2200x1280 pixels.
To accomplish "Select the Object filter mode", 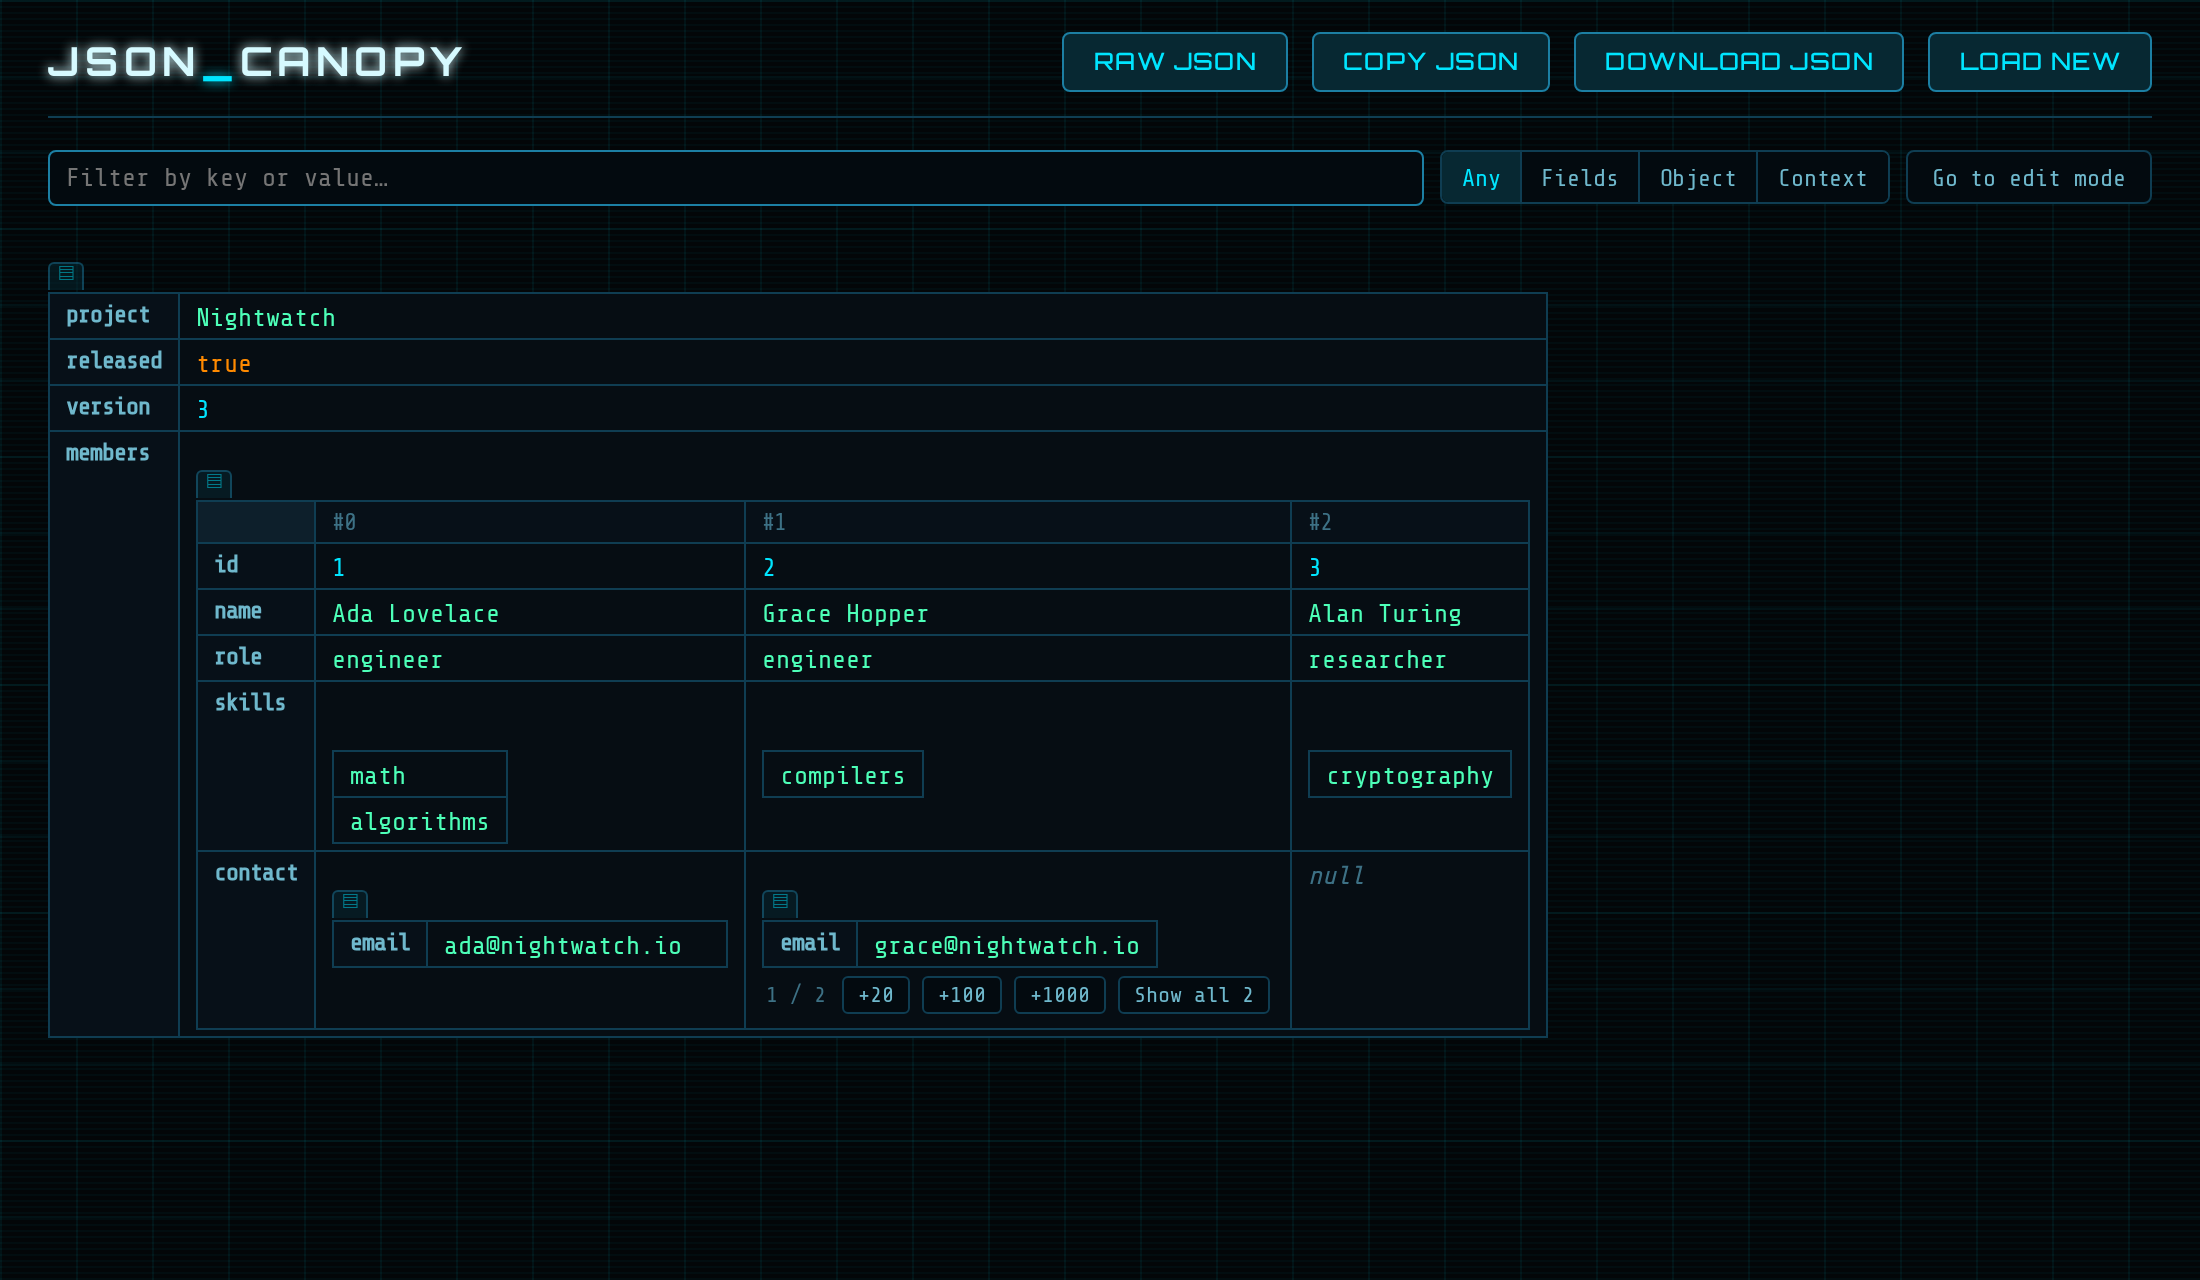I will [1698, 178].
